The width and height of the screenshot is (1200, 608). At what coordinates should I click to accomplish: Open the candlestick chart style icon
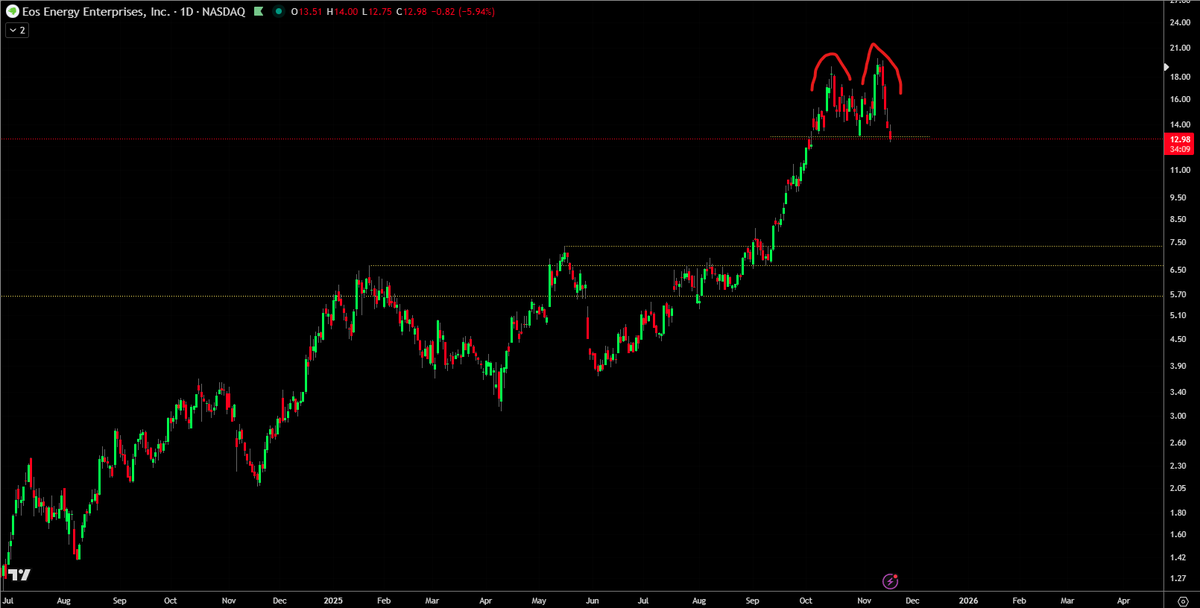[x=258, y=11]
